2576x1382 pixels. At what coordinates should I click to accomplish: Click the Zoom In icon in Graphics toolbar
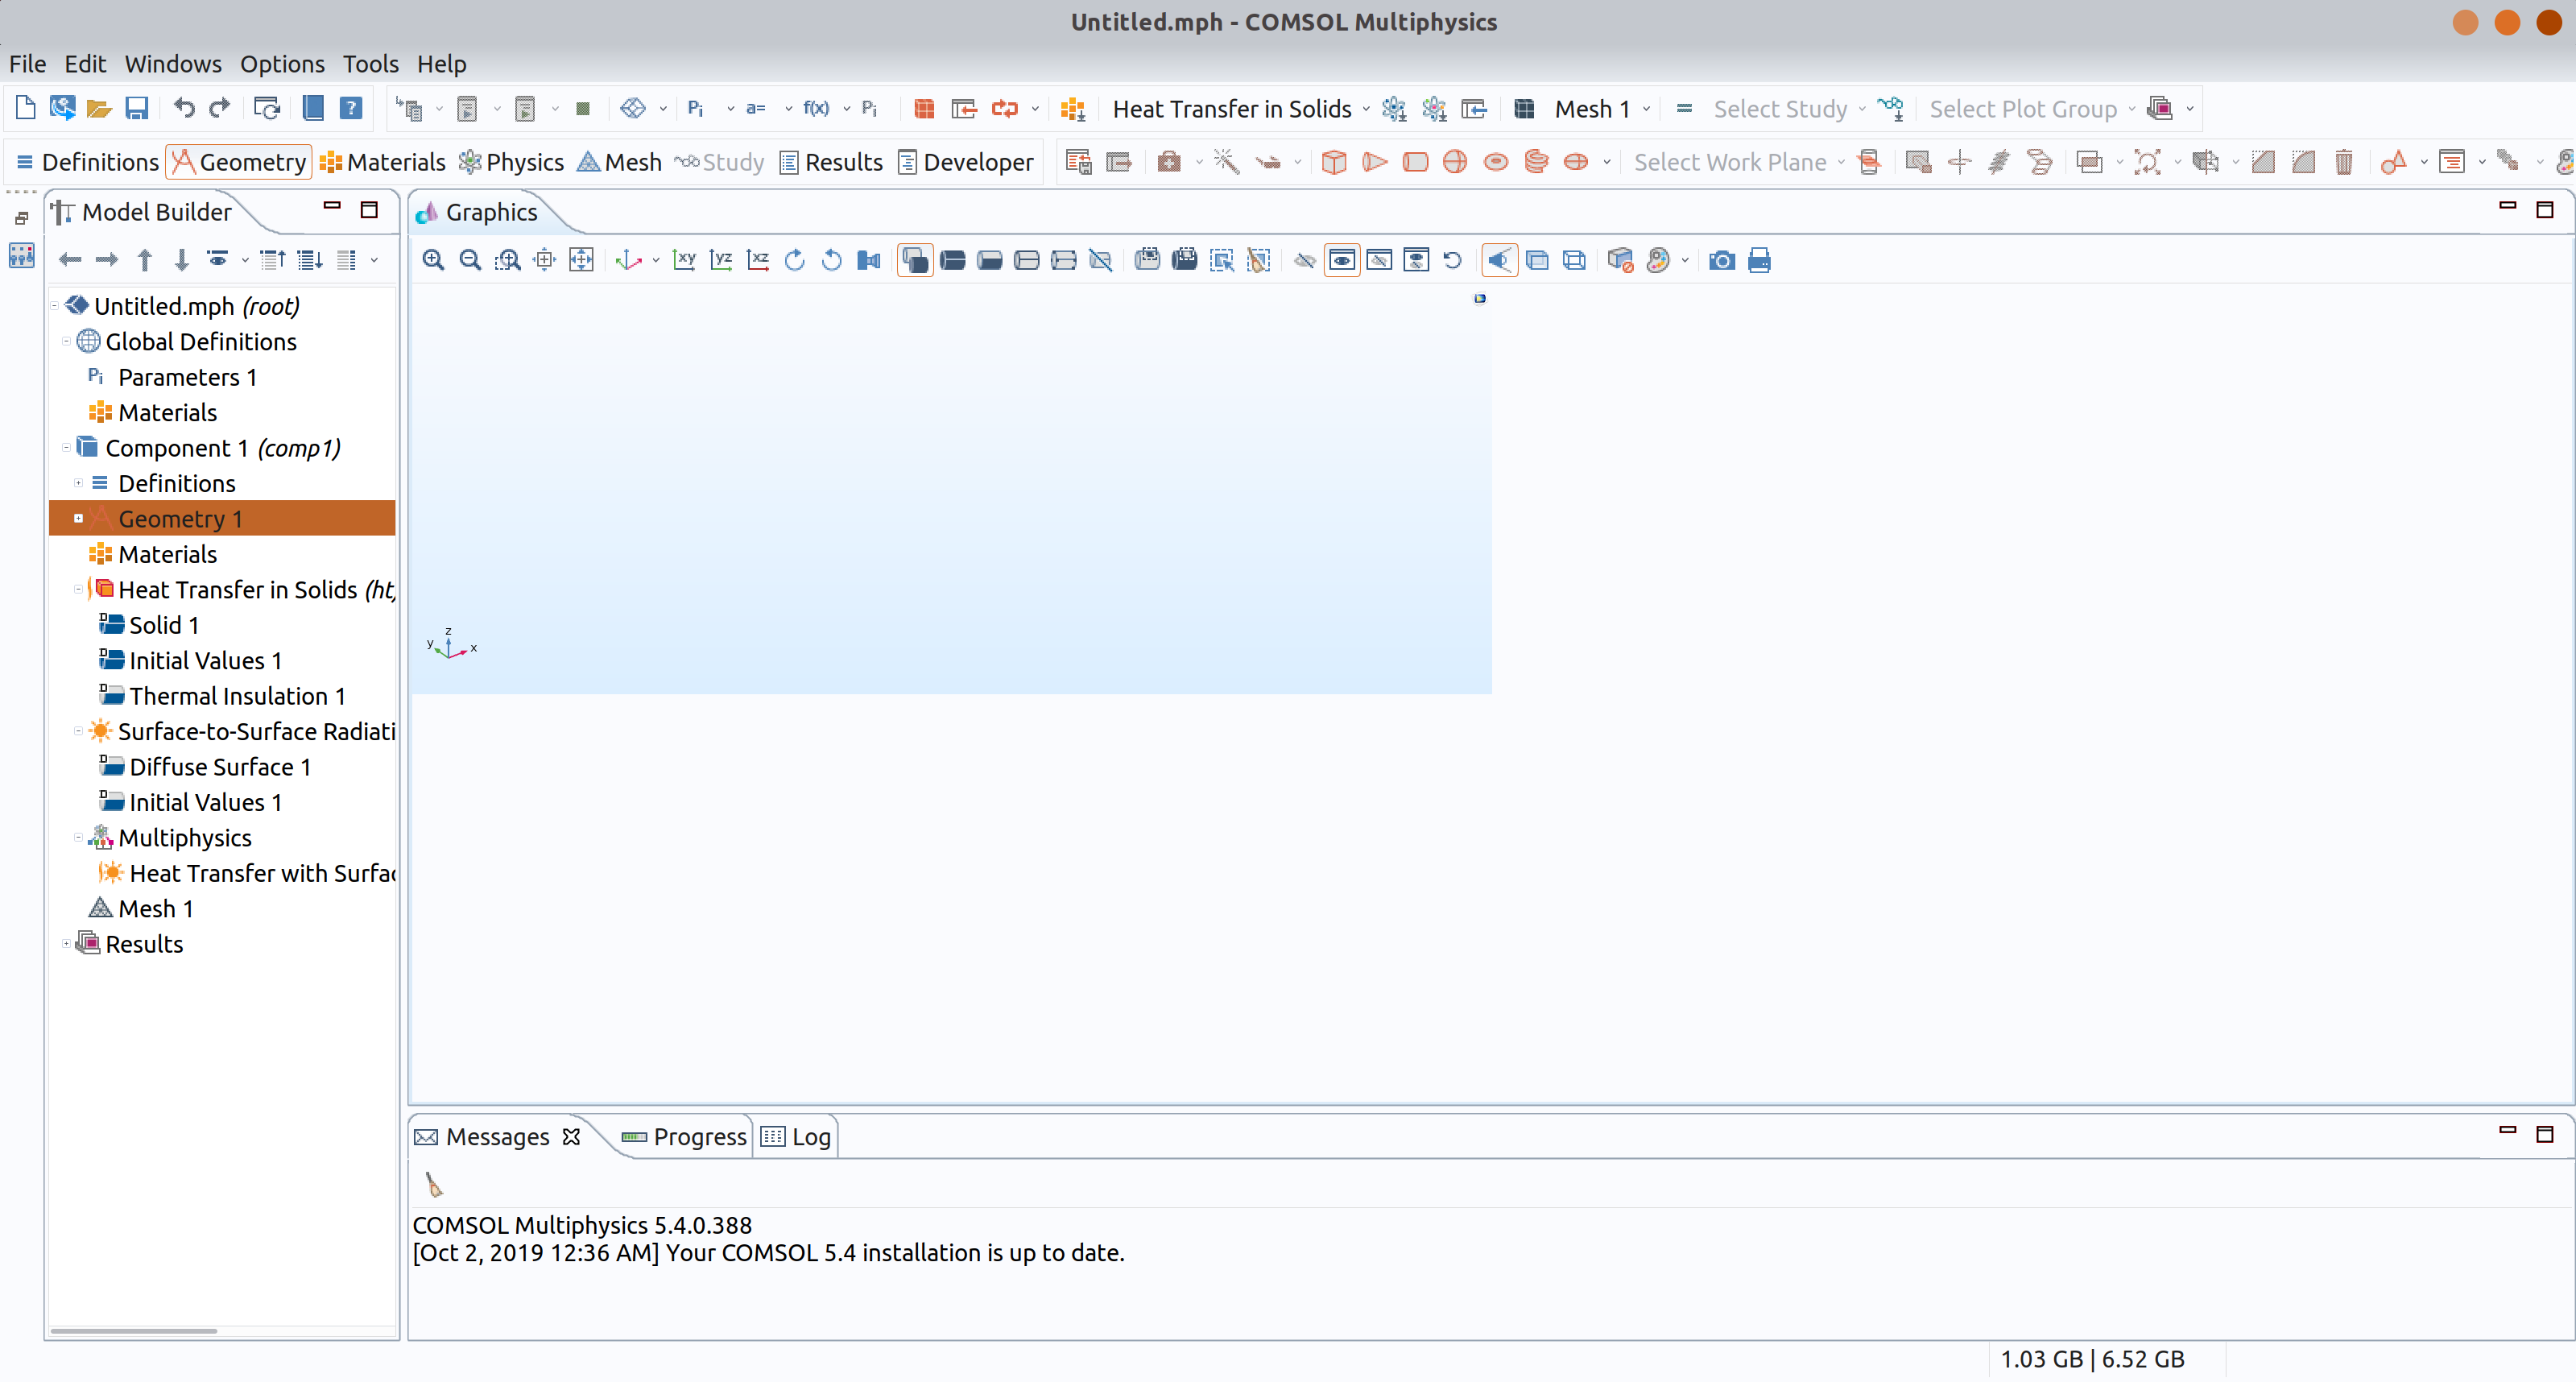tap(433, 260)
